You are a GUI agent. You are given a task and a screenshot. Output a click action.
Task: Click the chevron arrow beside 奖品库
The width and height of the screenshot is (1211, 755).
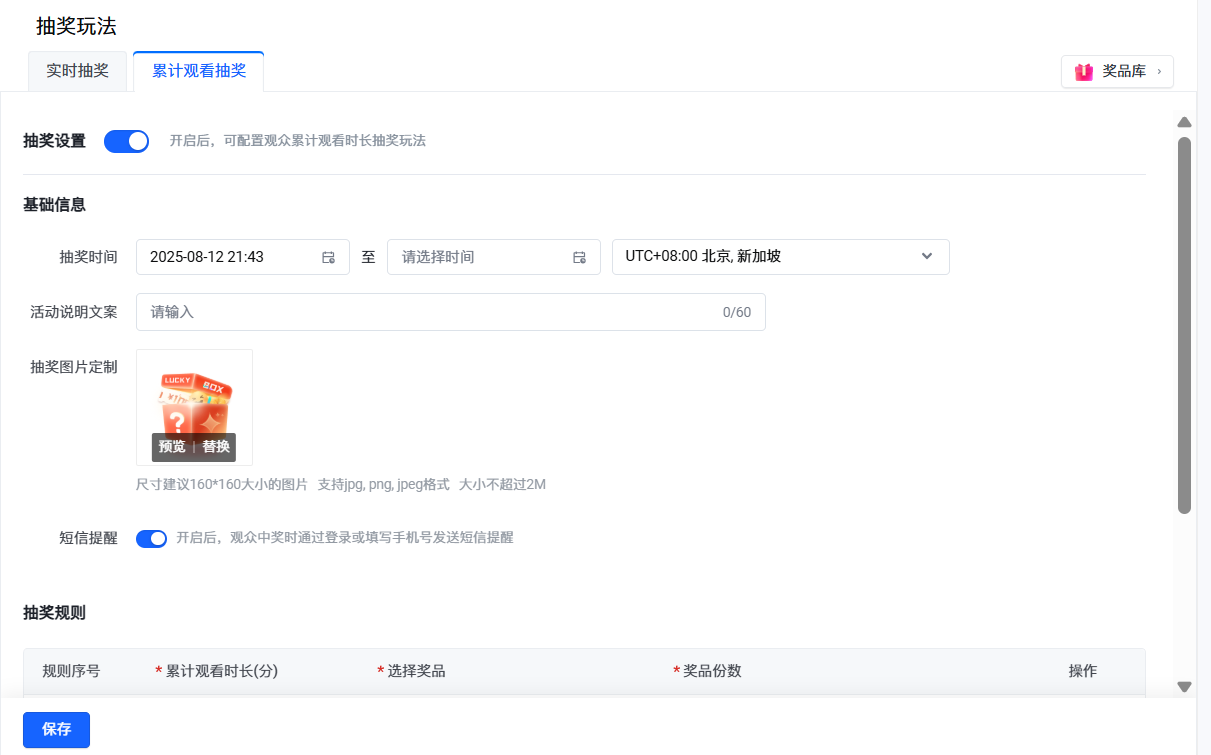[x=1159, y=72]
